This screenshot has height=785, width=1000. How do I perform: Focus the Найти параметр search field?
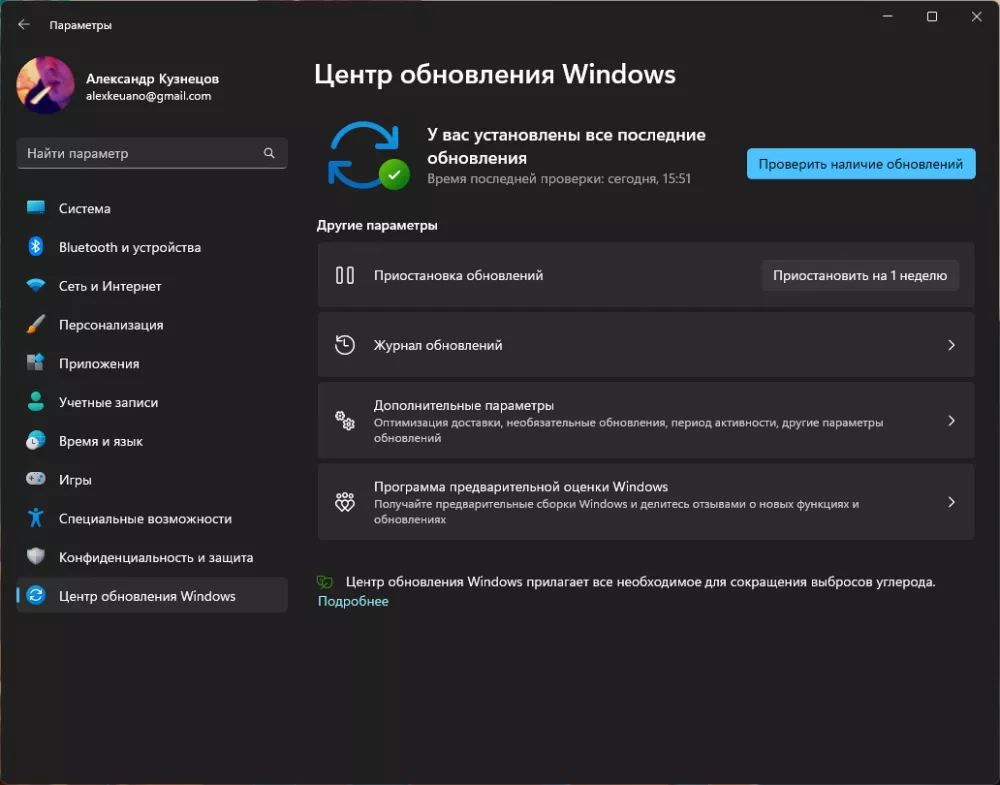tap(140, 154)
